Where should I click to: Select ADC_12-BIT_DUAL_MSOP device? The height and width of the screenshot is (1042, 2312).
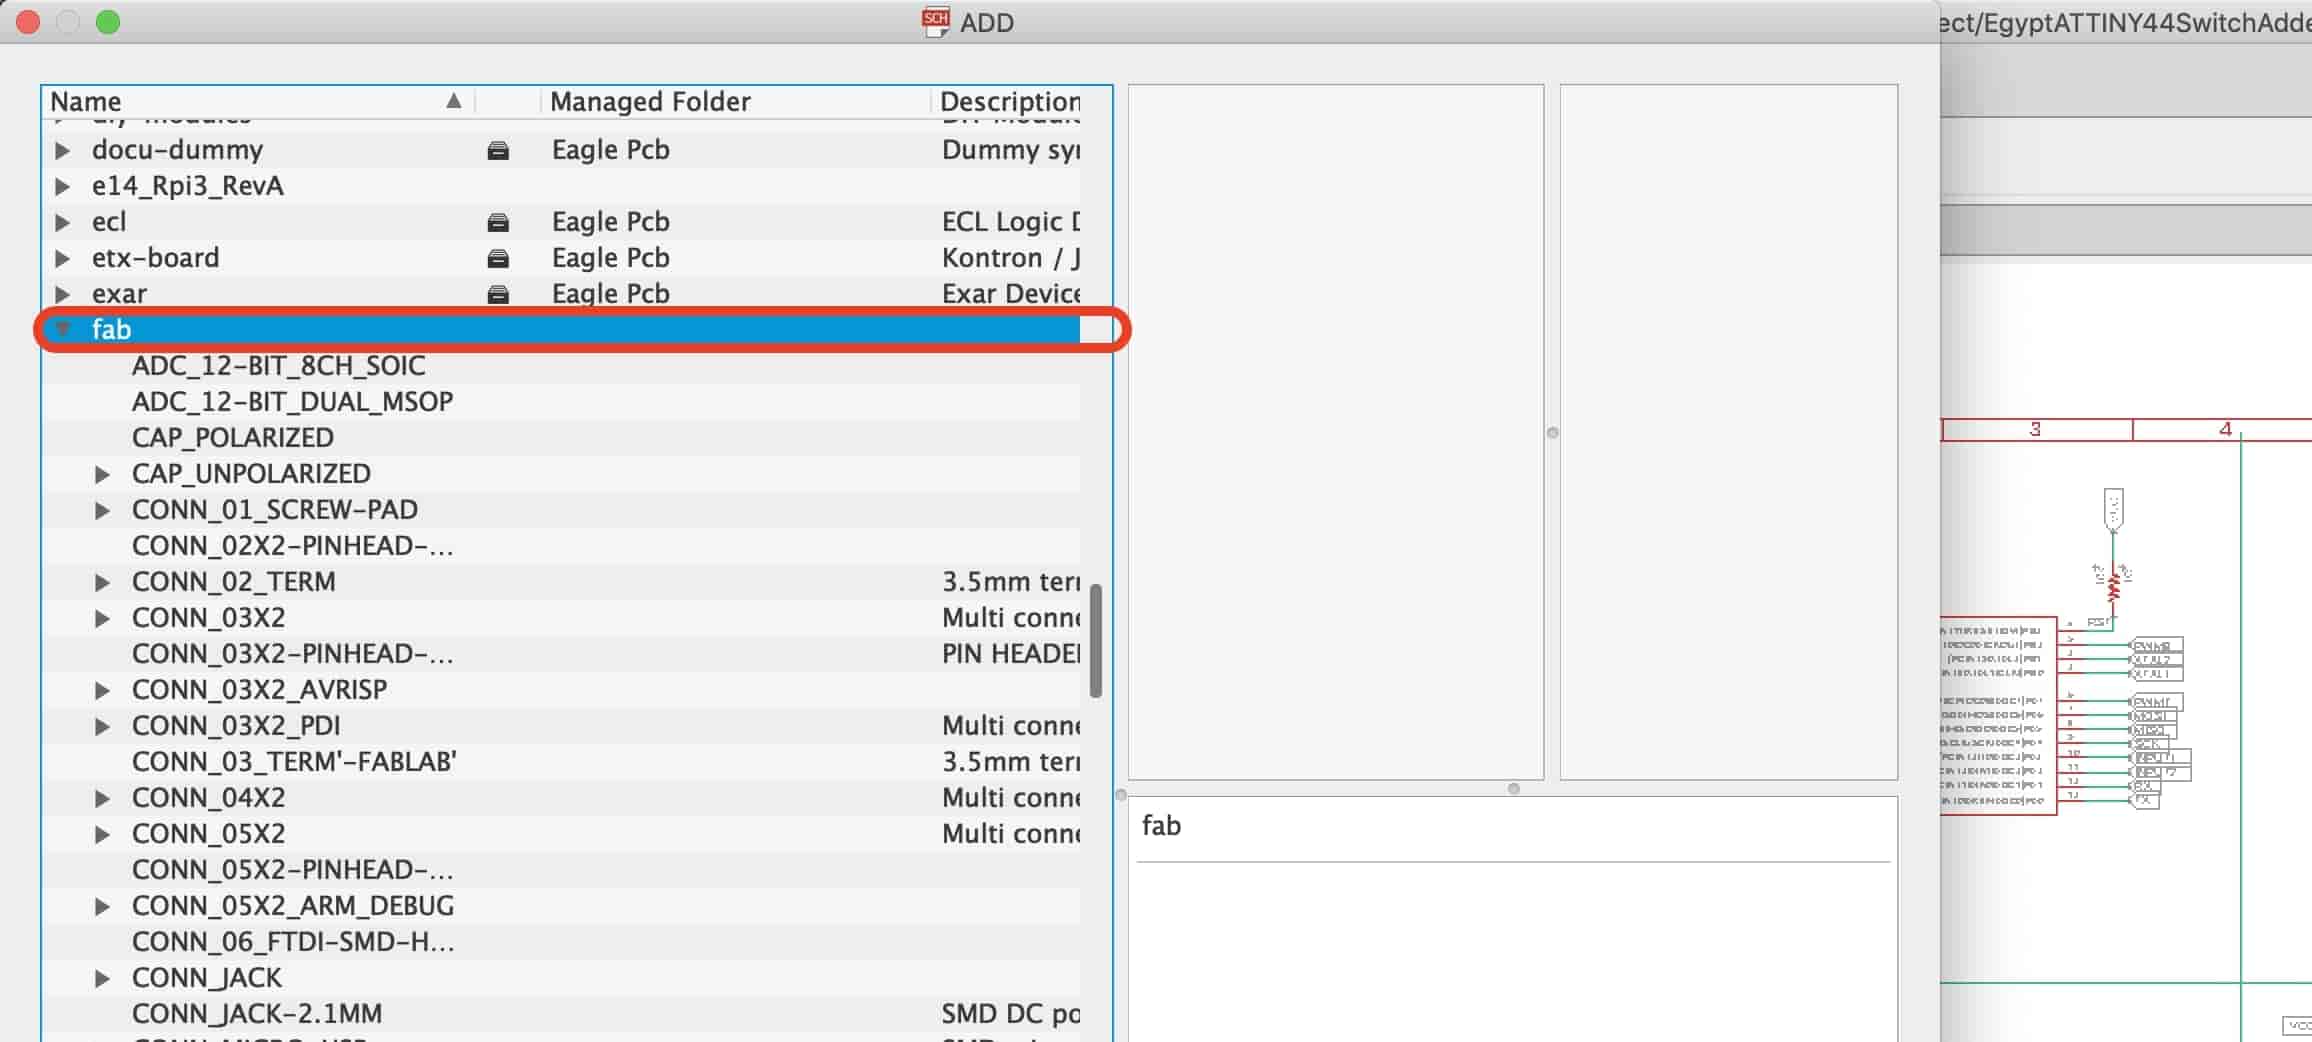293,402
